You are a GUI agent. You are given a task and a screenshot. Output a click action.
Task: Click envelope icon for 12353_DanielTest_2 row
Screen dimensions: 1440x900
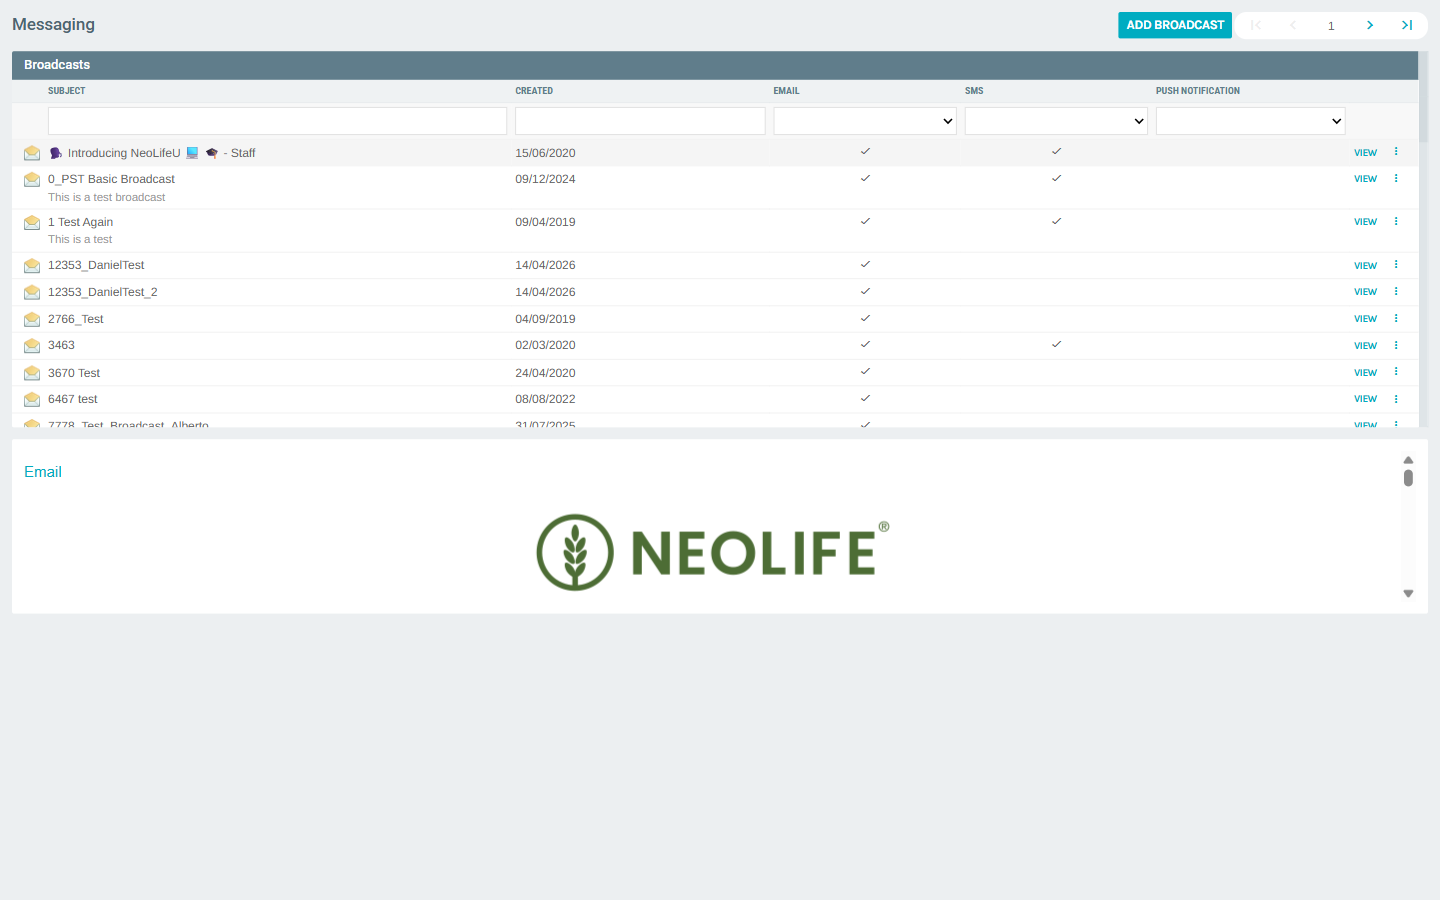pos(32,292)
